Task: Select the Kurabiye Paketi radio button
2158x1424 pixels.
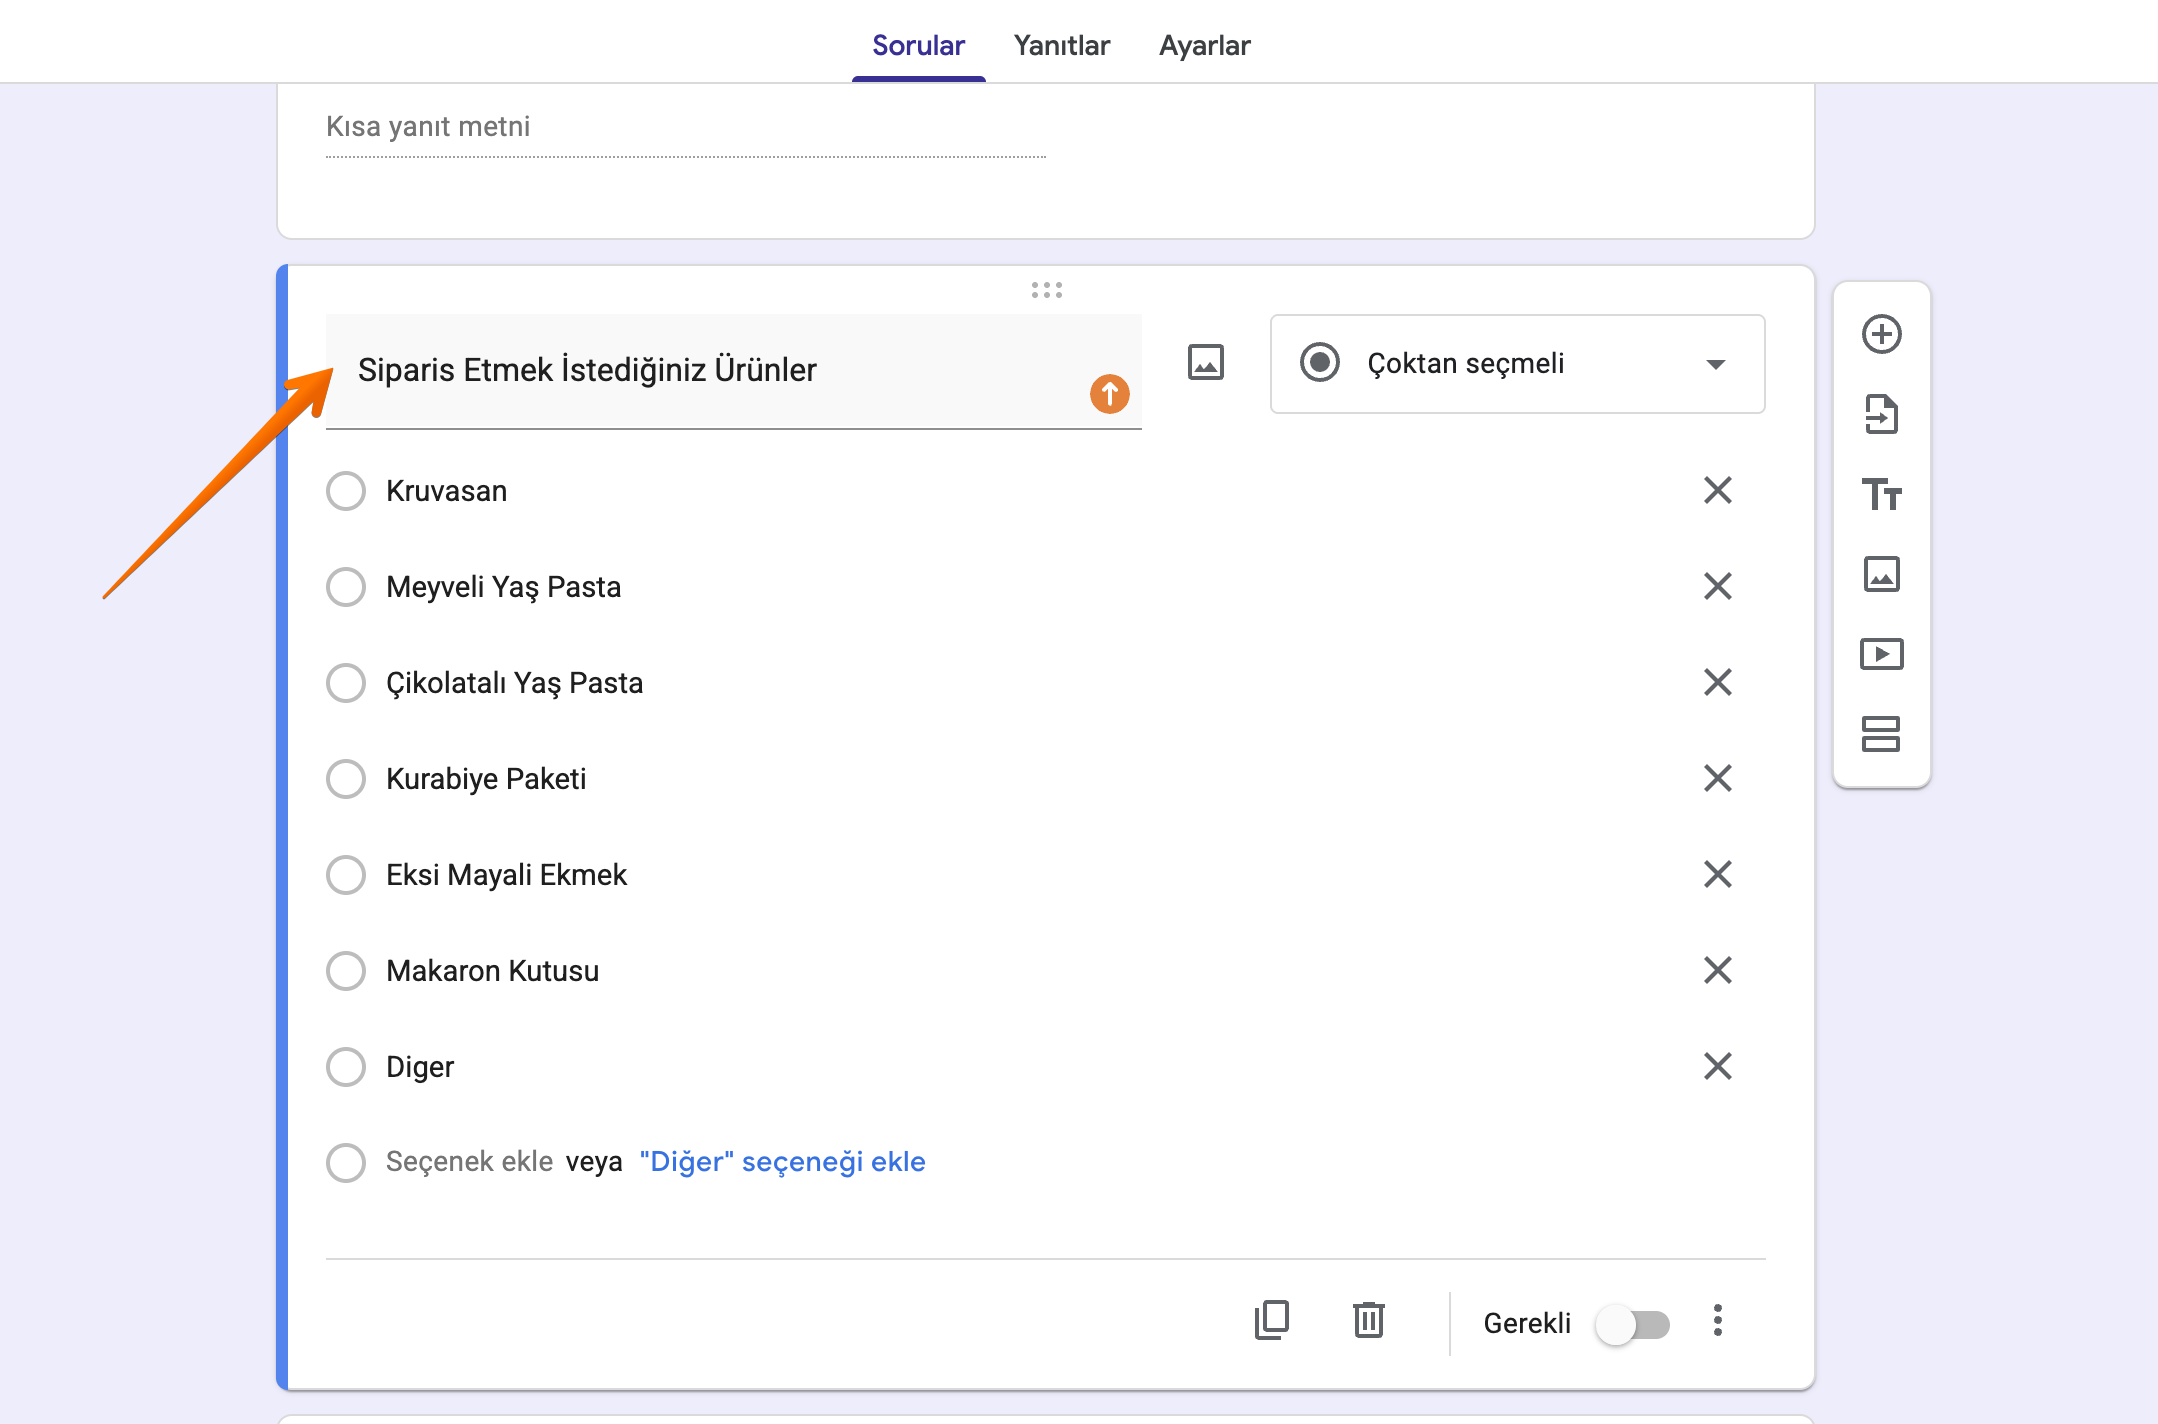Action: coord(346,779)
